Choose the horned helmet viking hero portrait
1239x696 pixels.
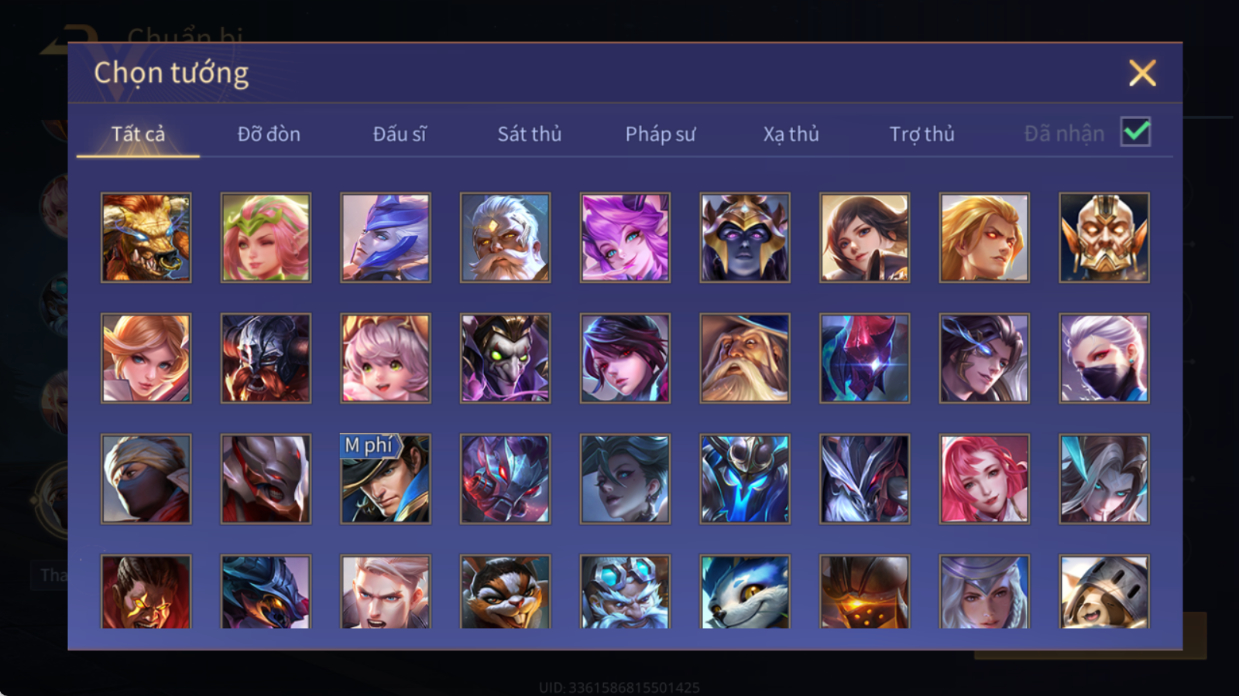[266, 358]
